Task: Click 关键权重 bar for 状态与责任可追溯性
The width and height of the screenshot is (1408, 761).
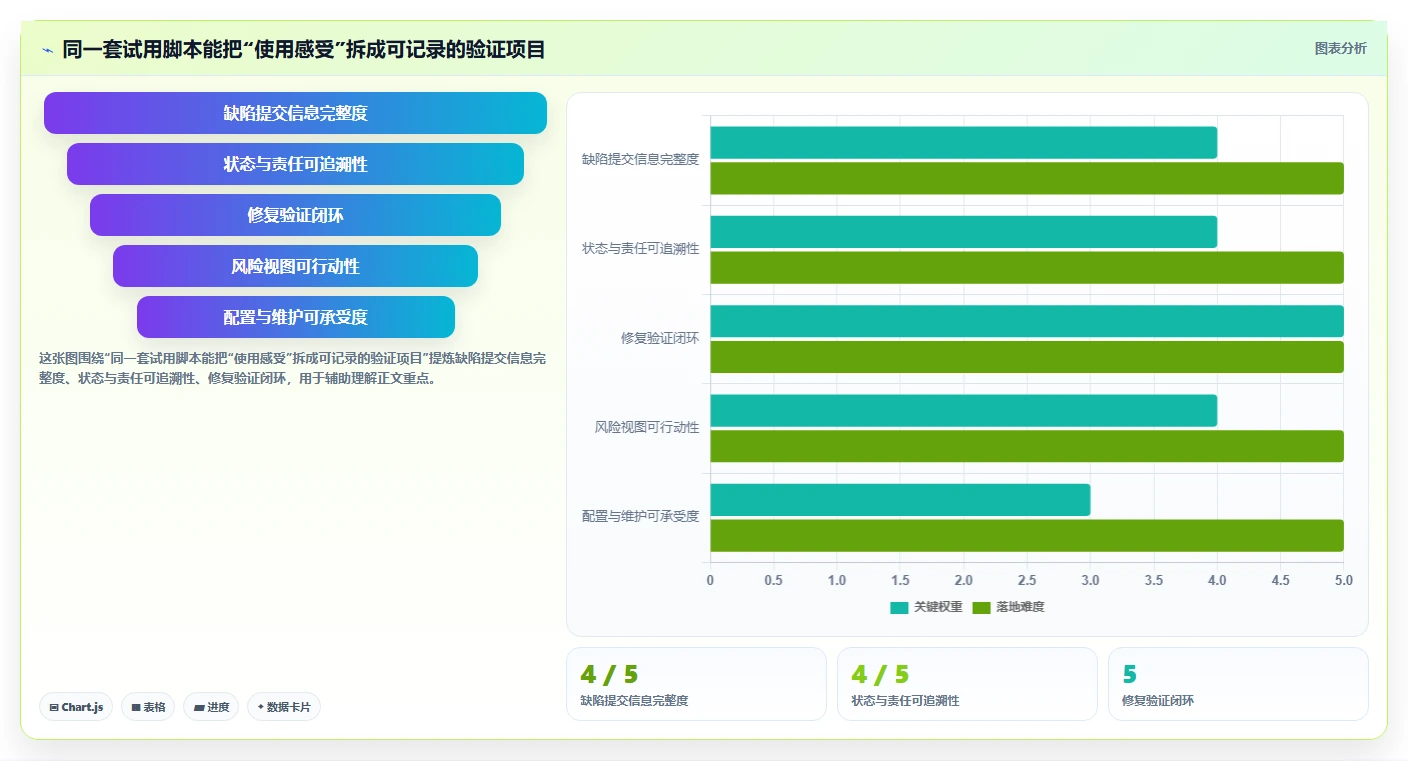Action: 963,232
